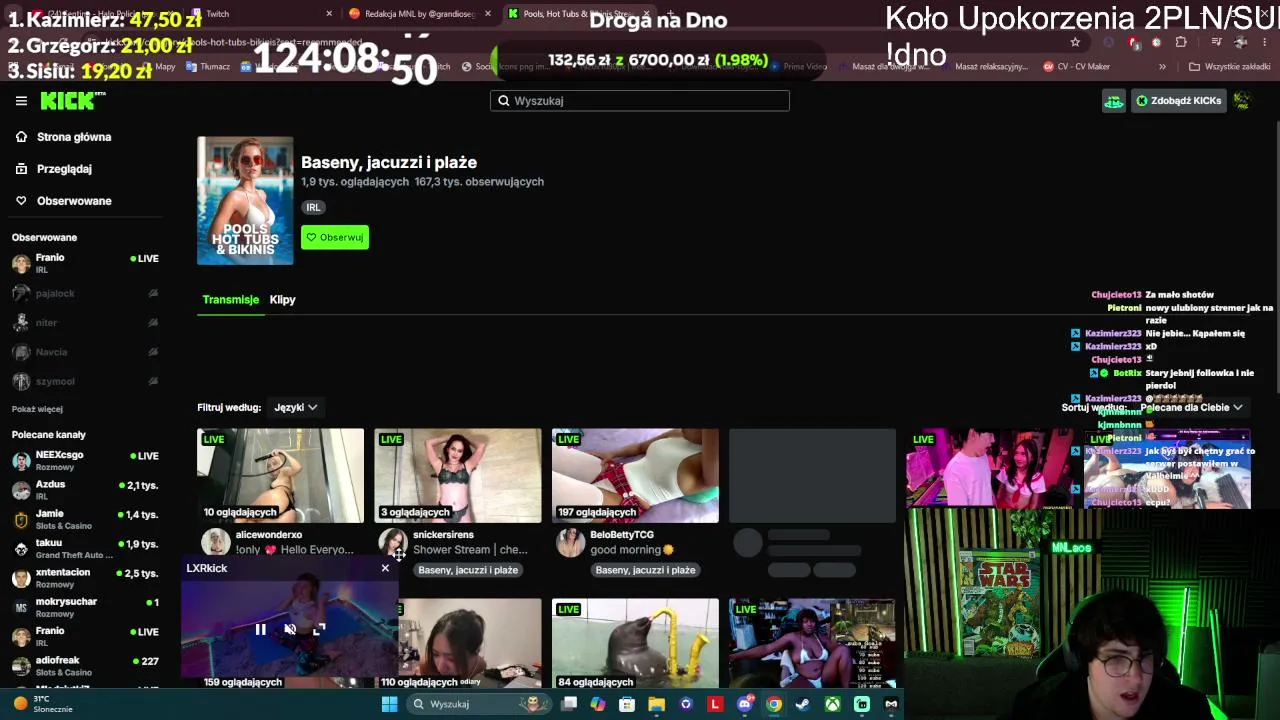The height and width of the screenshot is (720, 1280).
Task: Open Steam from the taskbar
Action: coord(802,704)
